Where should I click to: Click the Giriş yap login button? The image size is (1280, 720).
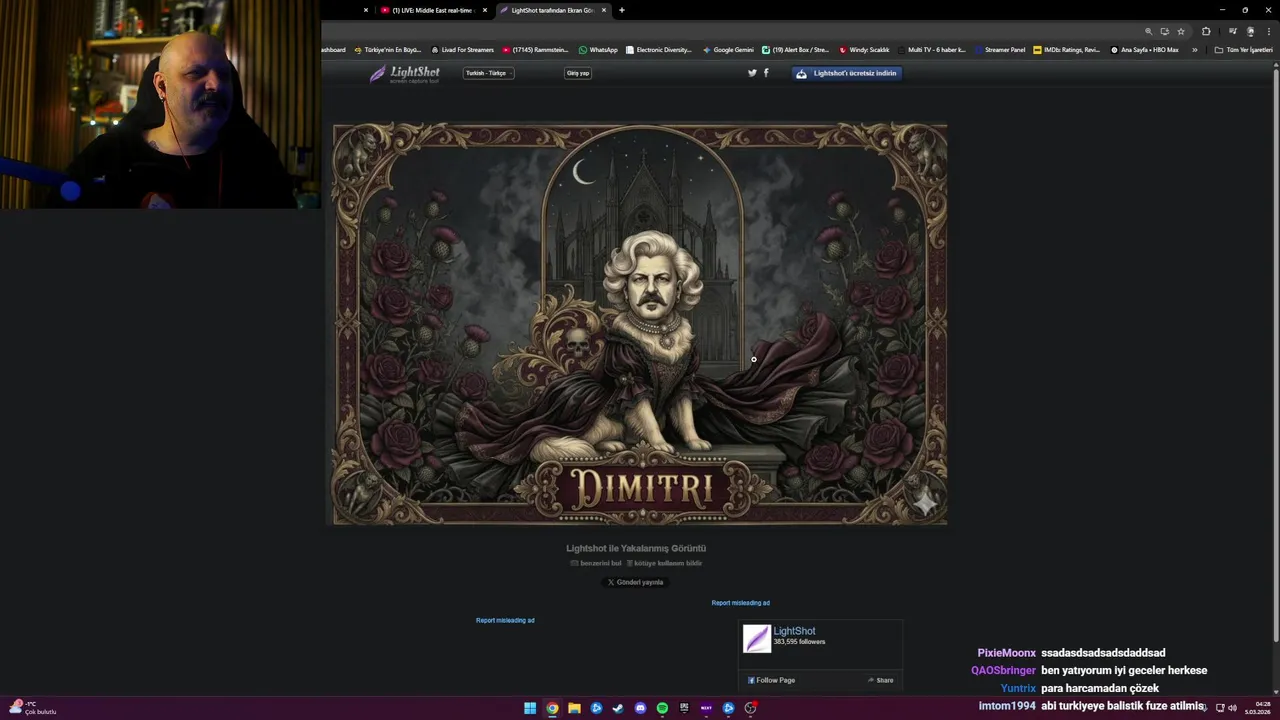(578, 73)
